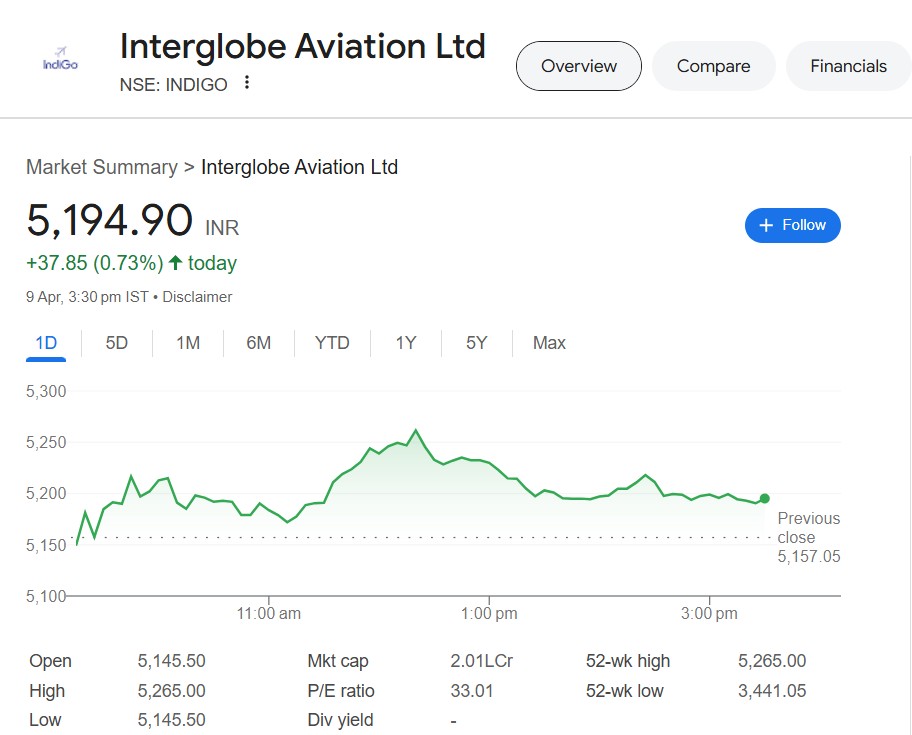Show year-to-date YTD chart
This screenshot has width=912, height=735.
(x=332, y=343)
